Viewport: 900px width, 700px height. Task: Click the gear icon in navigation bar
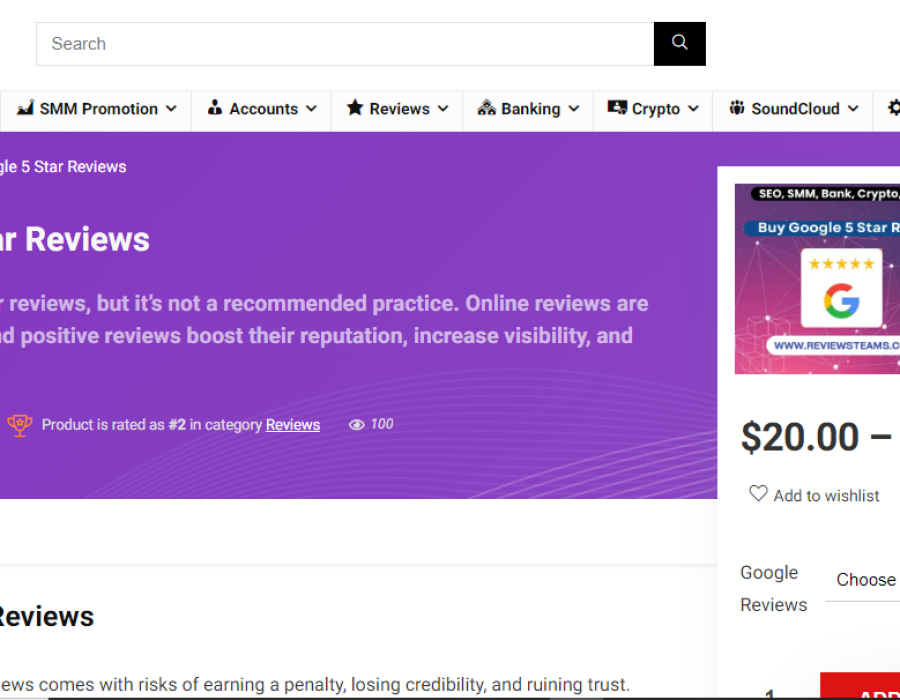892,108
